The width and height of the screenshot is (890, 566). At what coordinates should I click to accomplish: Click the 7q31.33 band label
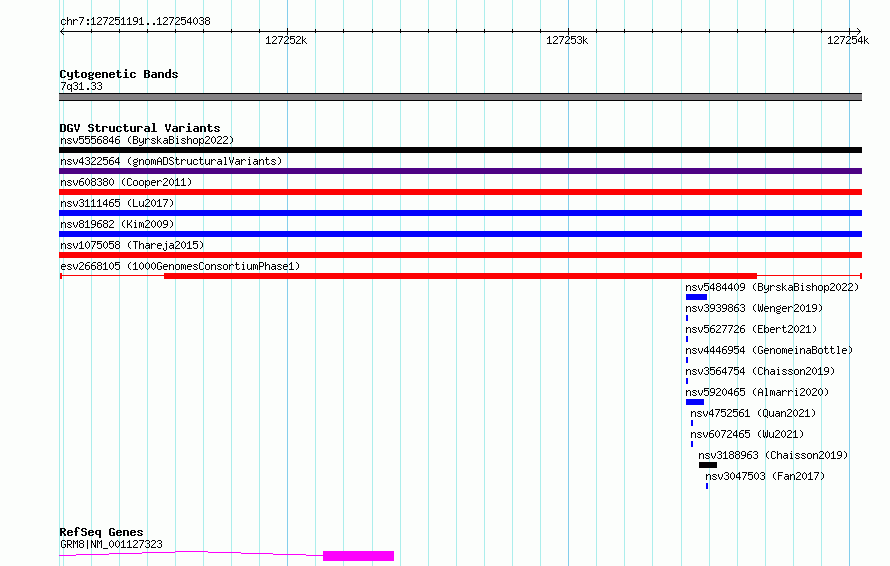click(81, 86)
